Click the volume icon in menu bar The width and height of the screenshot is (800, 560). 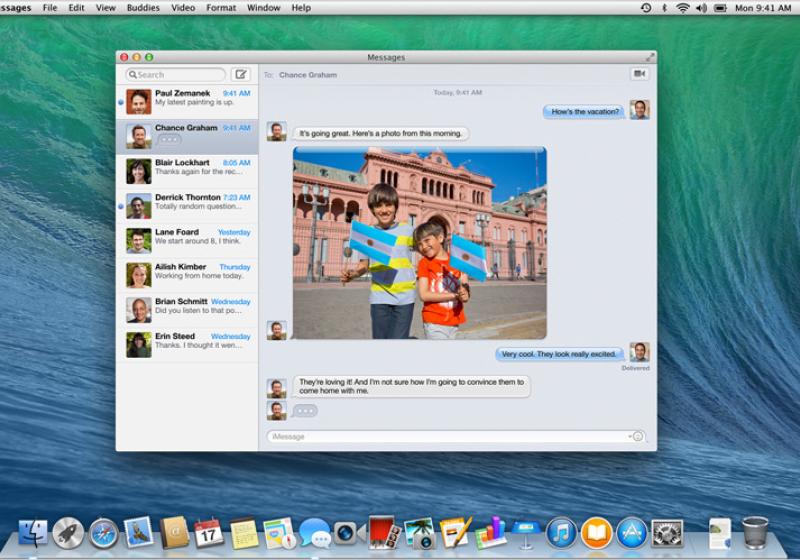pos(702,8)
